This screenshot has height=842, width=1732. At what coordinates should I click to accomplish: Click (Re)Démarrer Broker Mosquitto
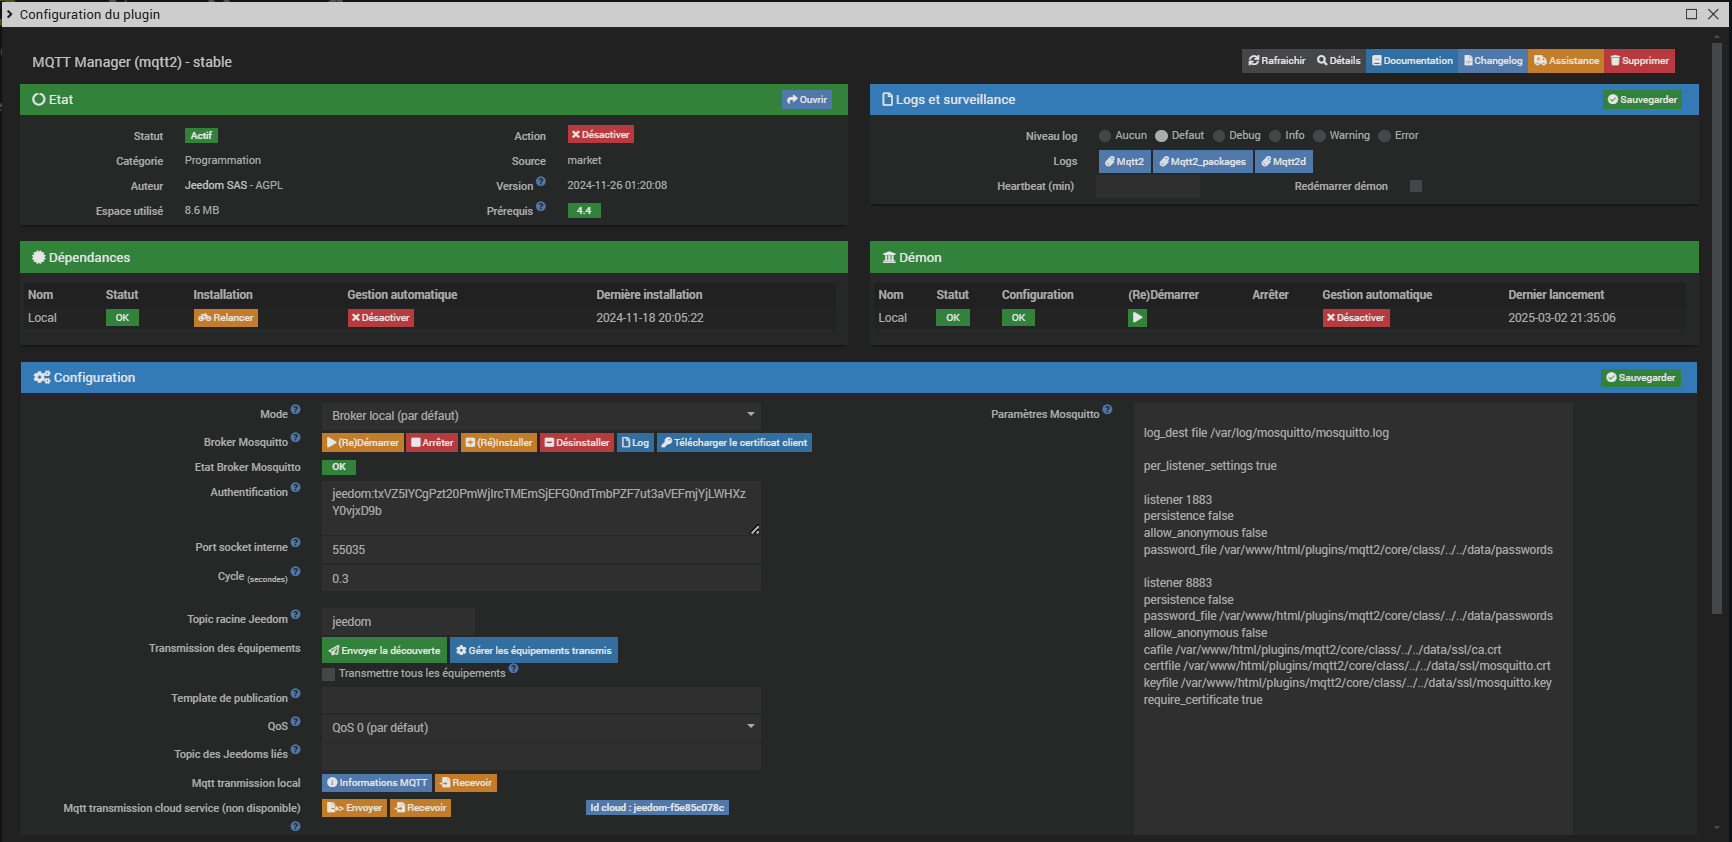[363, 443]
